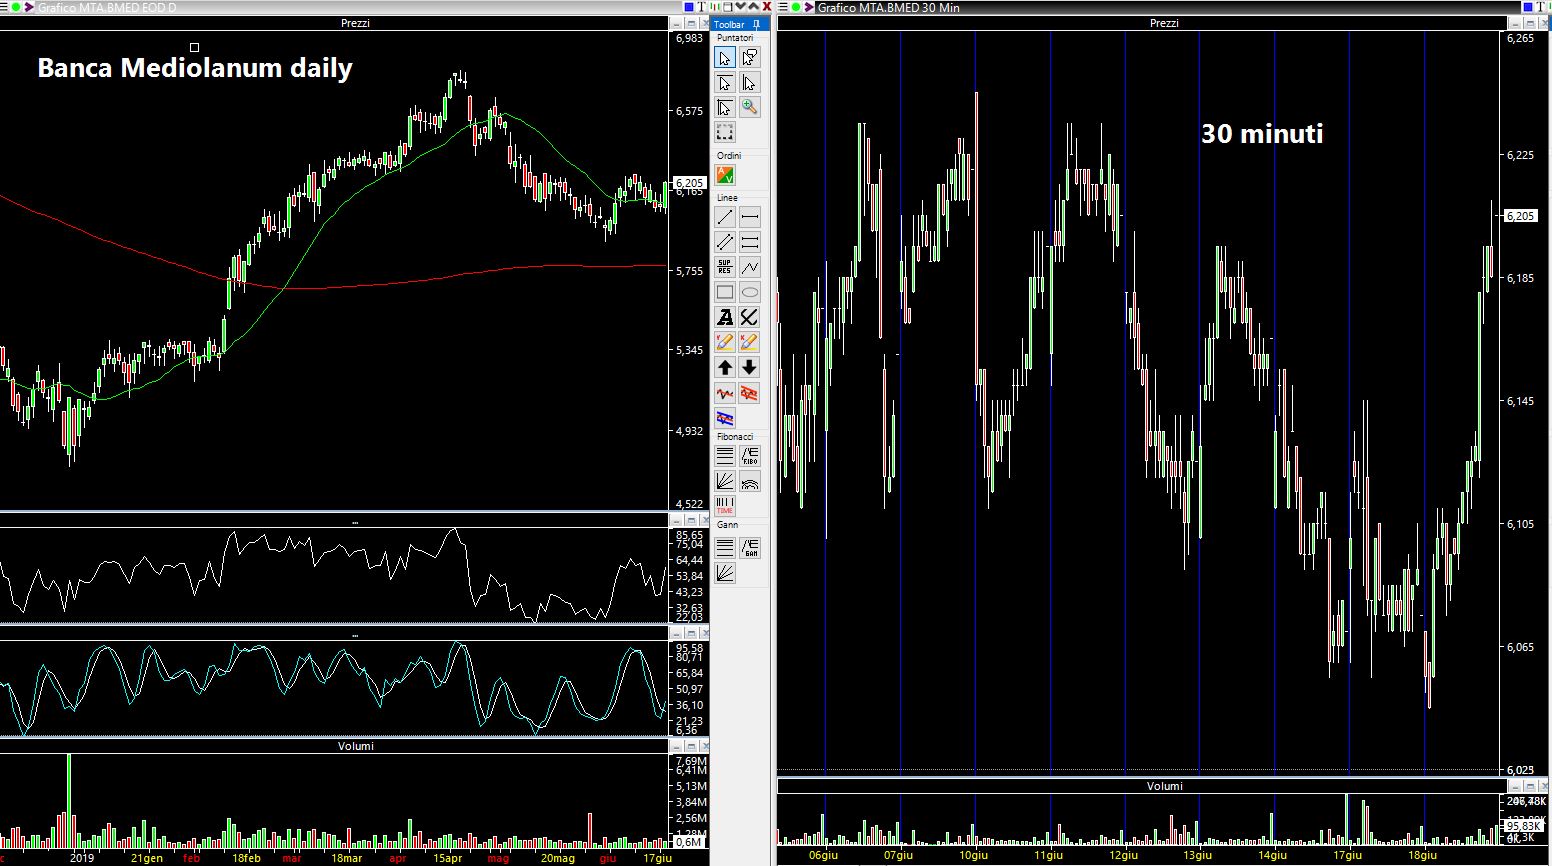Image resolution: width=1552 pixels, height=866 pixels.
Task: Select the text annotation A tool
Action: tap(725, 317)
